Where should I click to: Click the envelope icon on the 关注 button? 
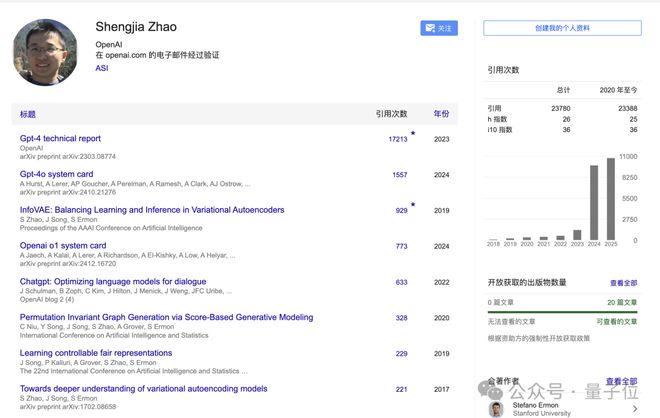[x=430, y=29]
